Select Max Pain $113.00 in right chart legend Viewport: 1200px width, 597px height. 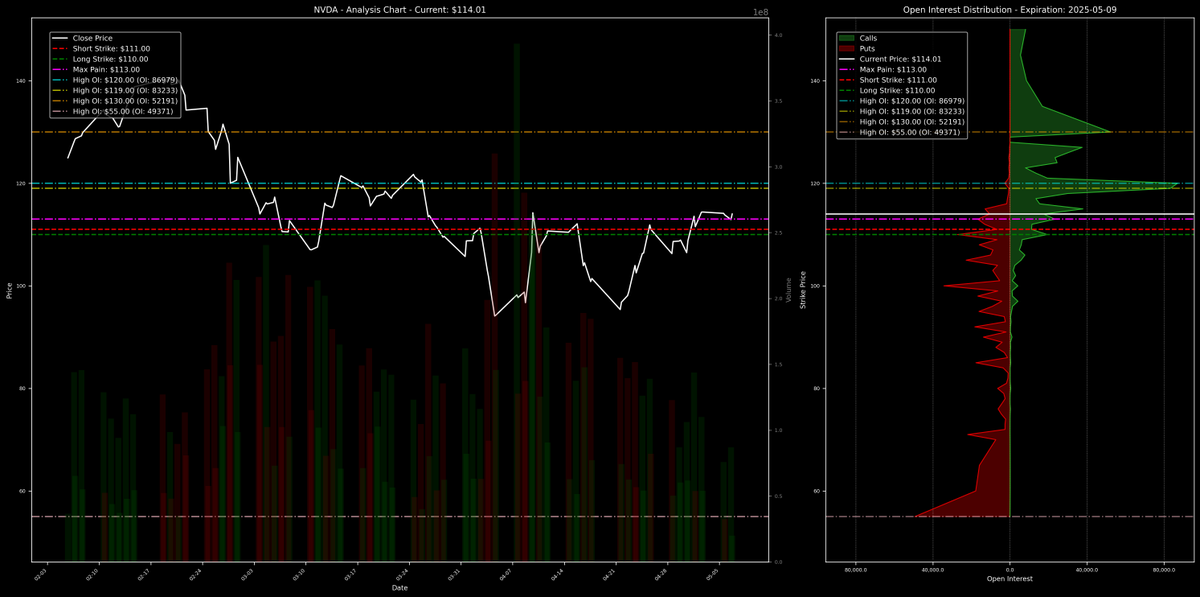883,69
